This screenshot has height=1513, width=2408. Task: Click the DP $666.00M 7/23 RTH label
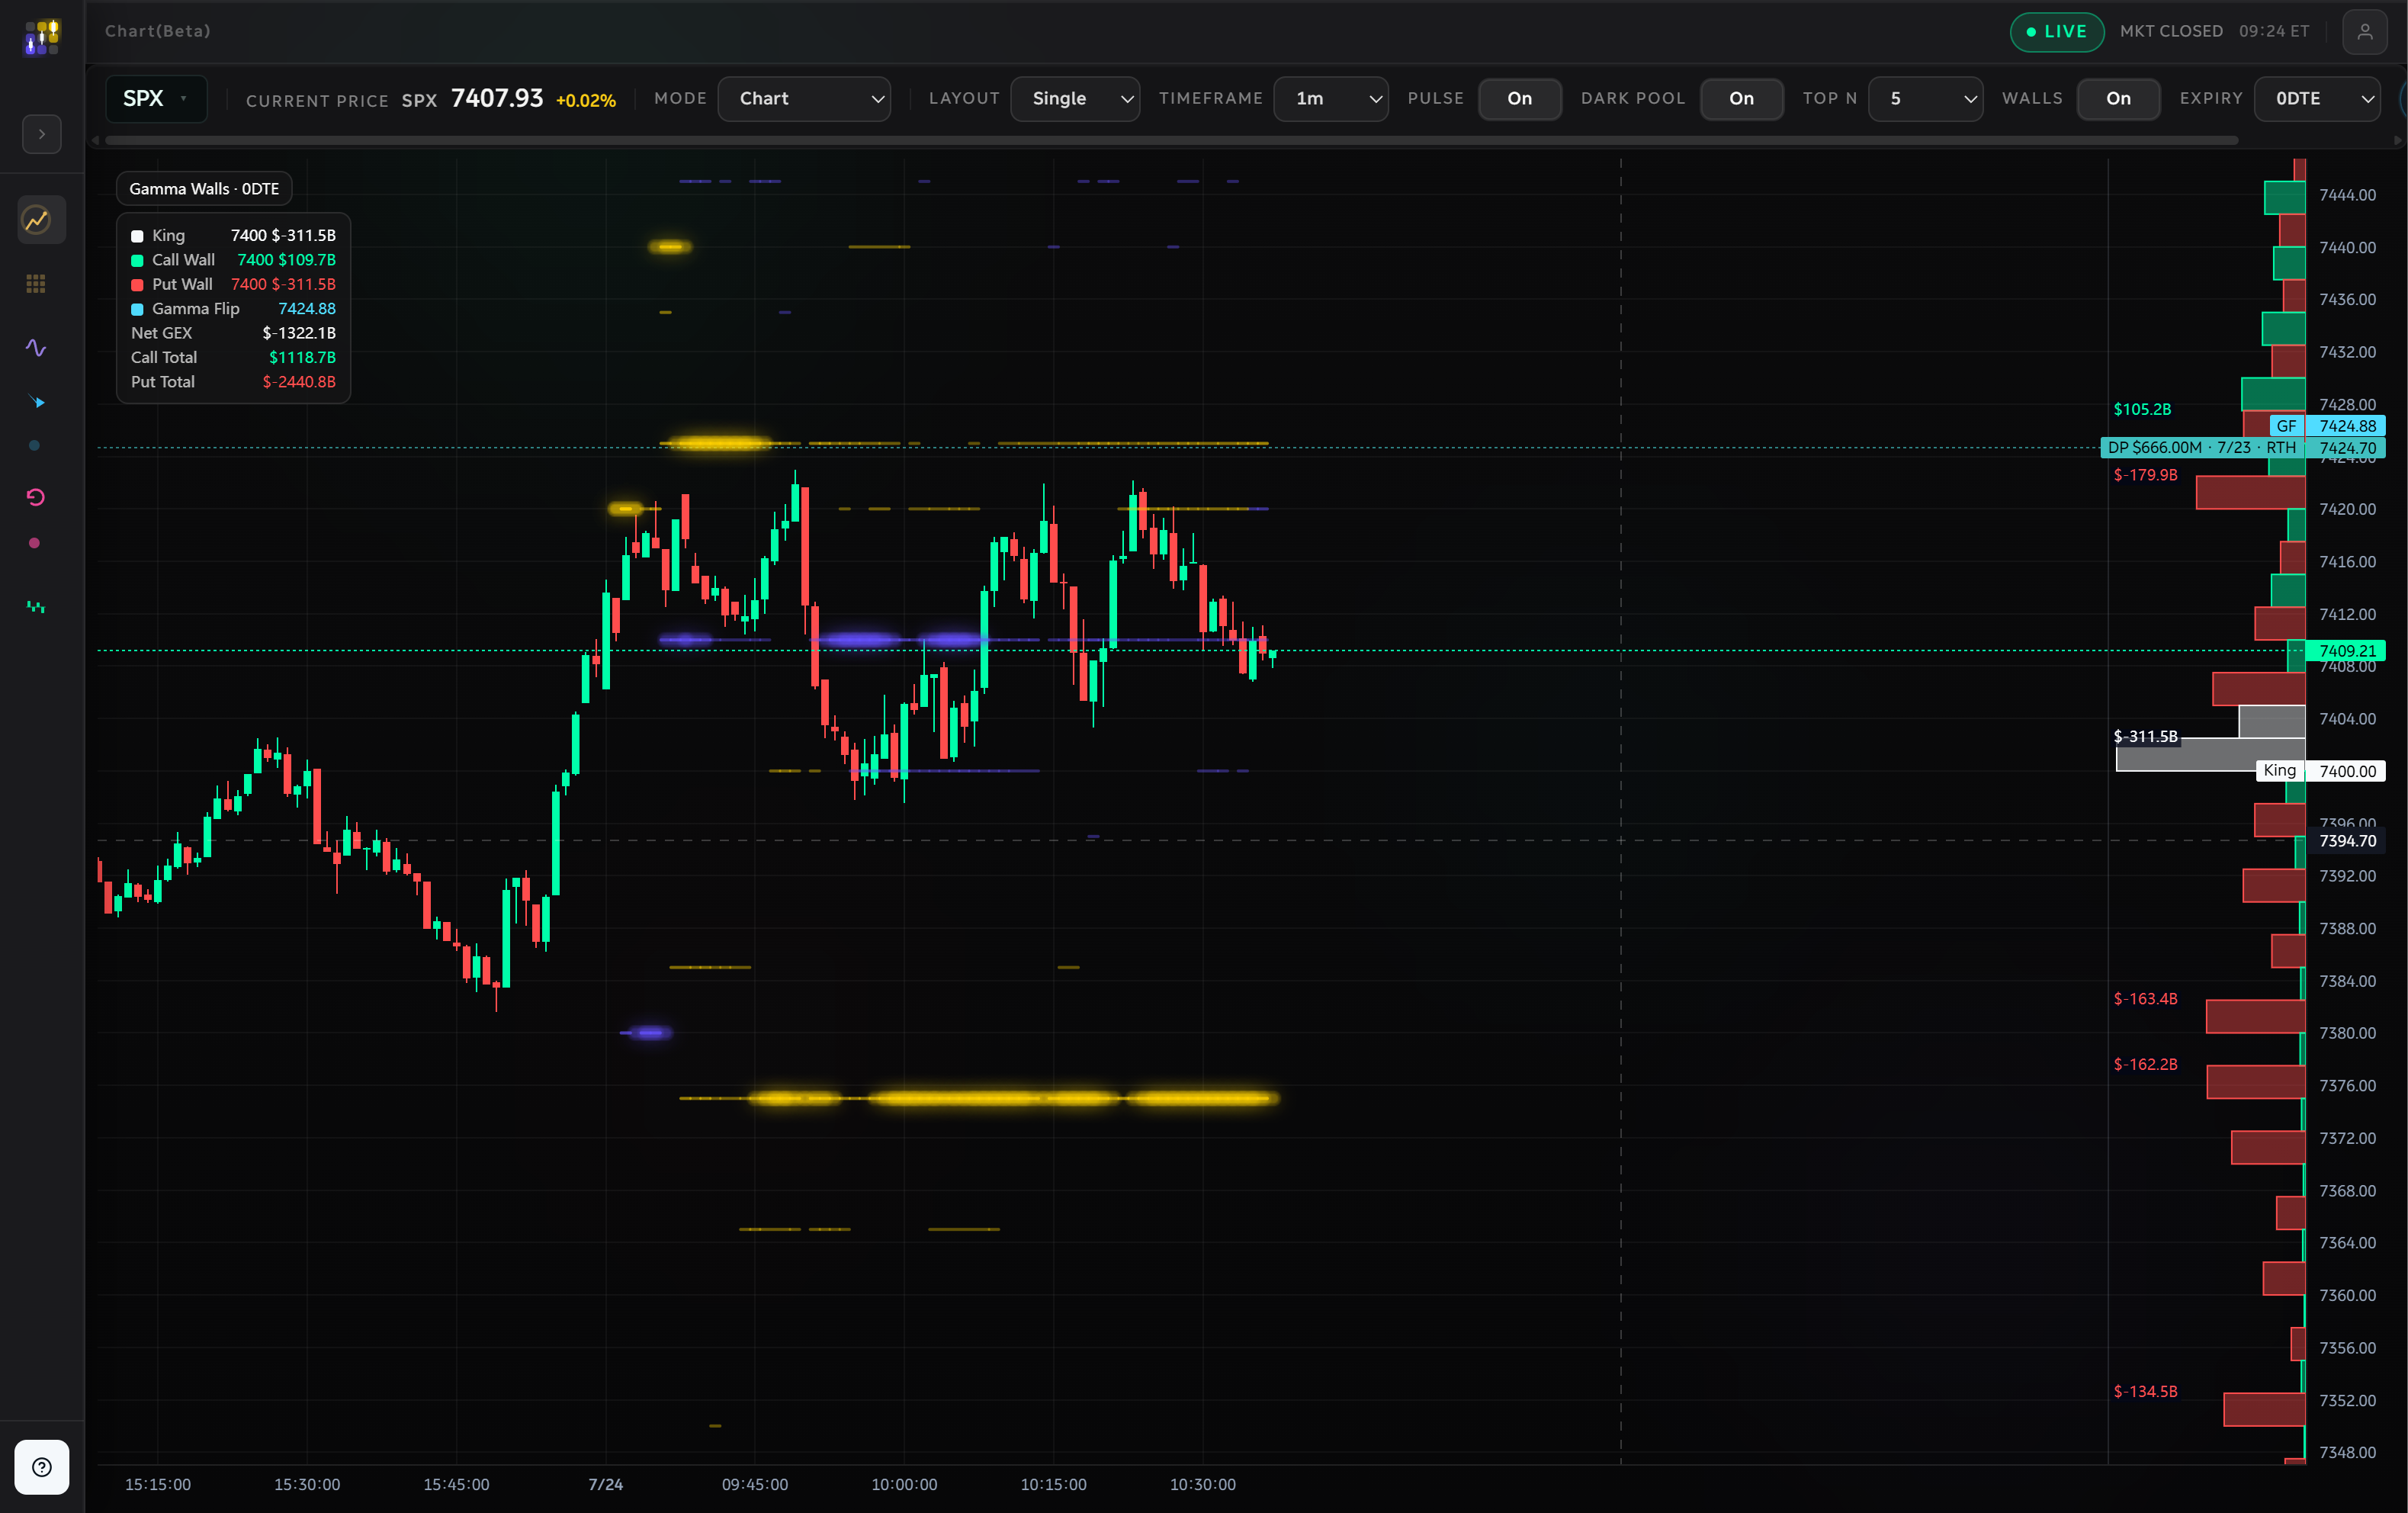pos(2202,448)
